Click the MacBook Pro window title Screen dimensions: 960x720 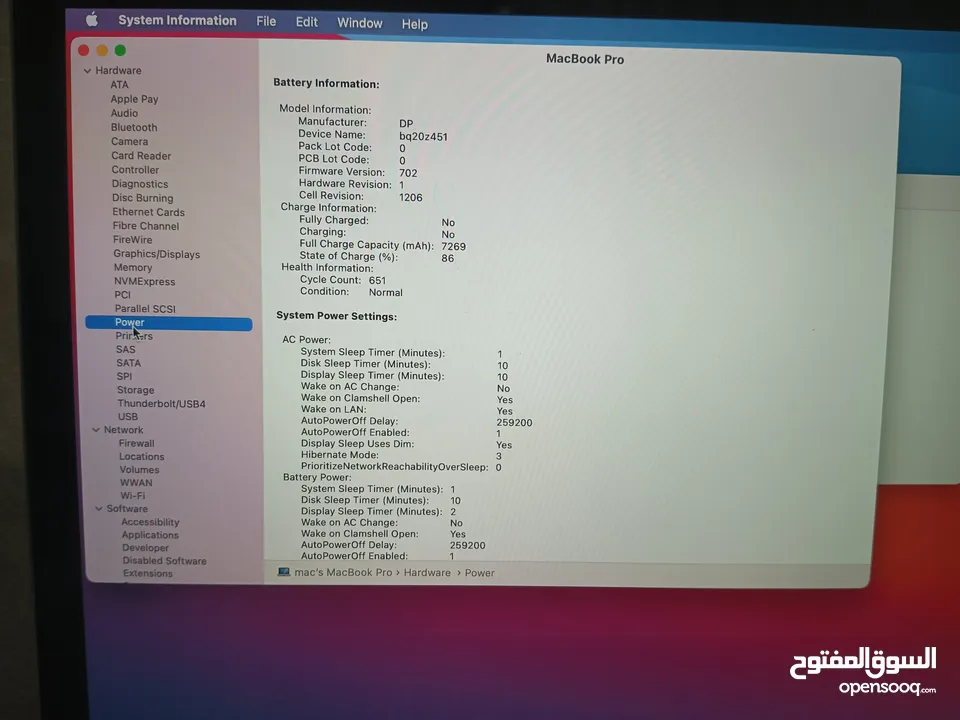(585, 59)
